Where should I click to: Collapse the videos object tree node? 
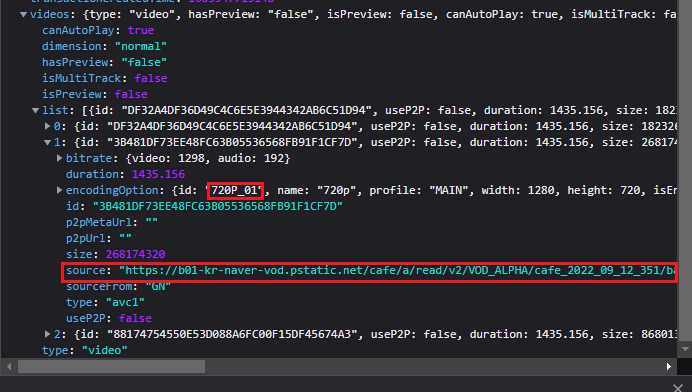coord(23,15)
